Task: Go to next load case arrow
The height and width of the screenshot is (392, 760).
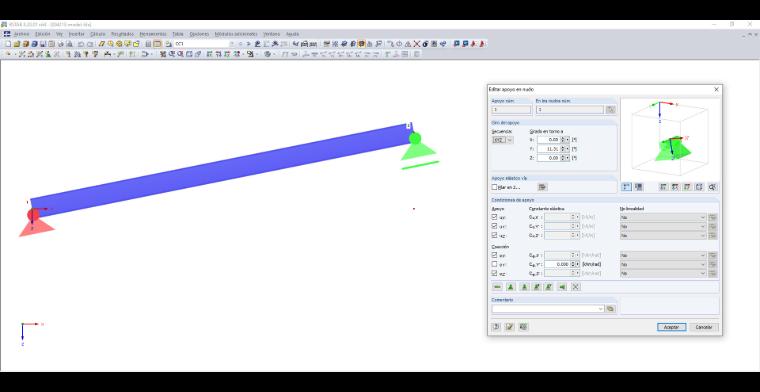Action: pos(249,44)
